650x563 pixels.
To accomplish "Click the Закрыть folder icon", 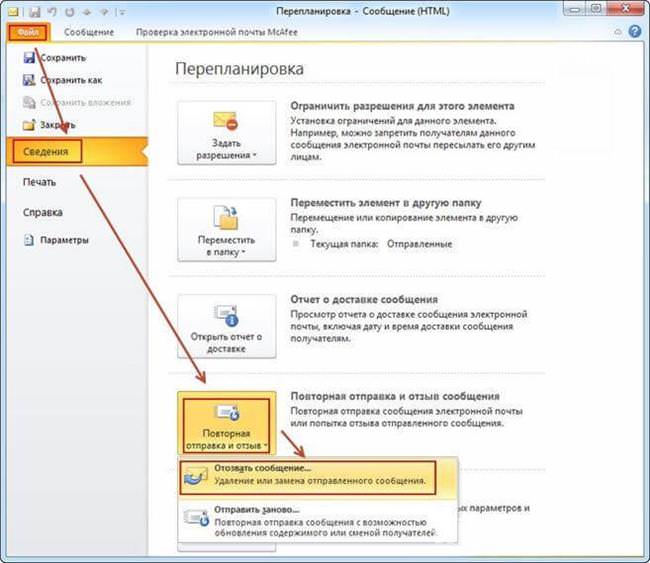I will [x=29, y=125].
